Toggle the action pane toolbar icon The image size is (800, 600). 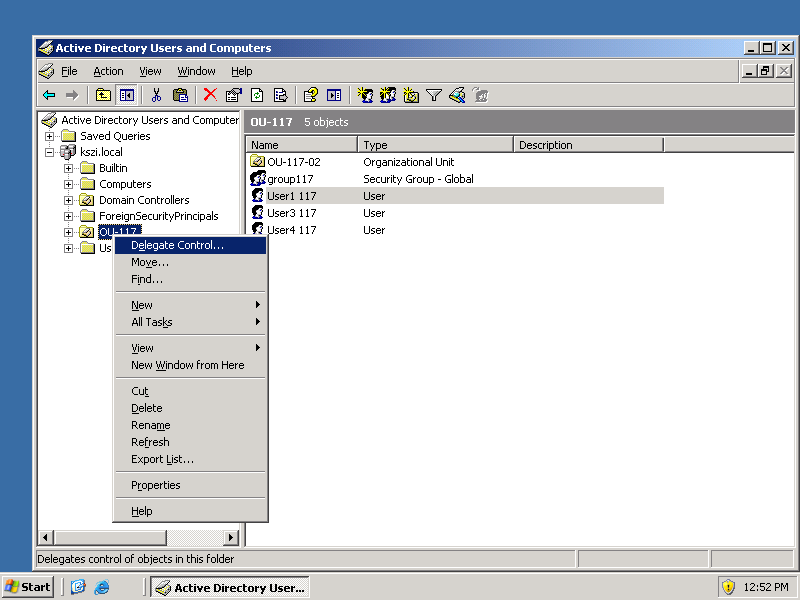334,95
